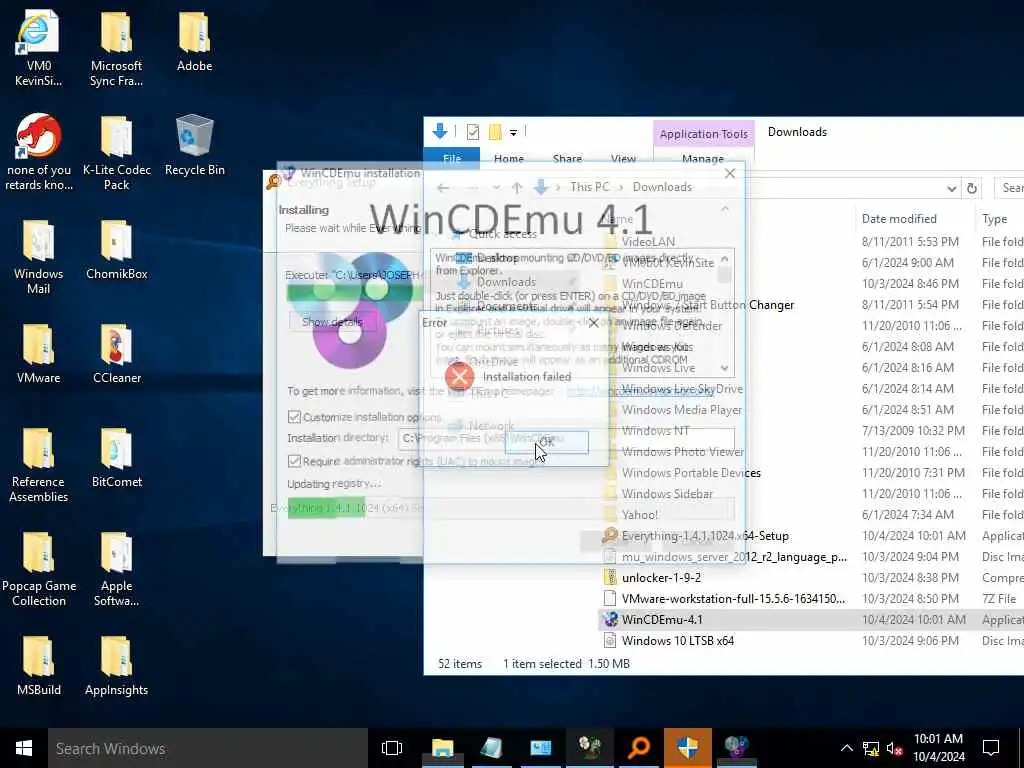The width and height of the screenshot is (1024, 768).
Task: Toggle Require administrator rights checkbox
Action: (295, 461)
